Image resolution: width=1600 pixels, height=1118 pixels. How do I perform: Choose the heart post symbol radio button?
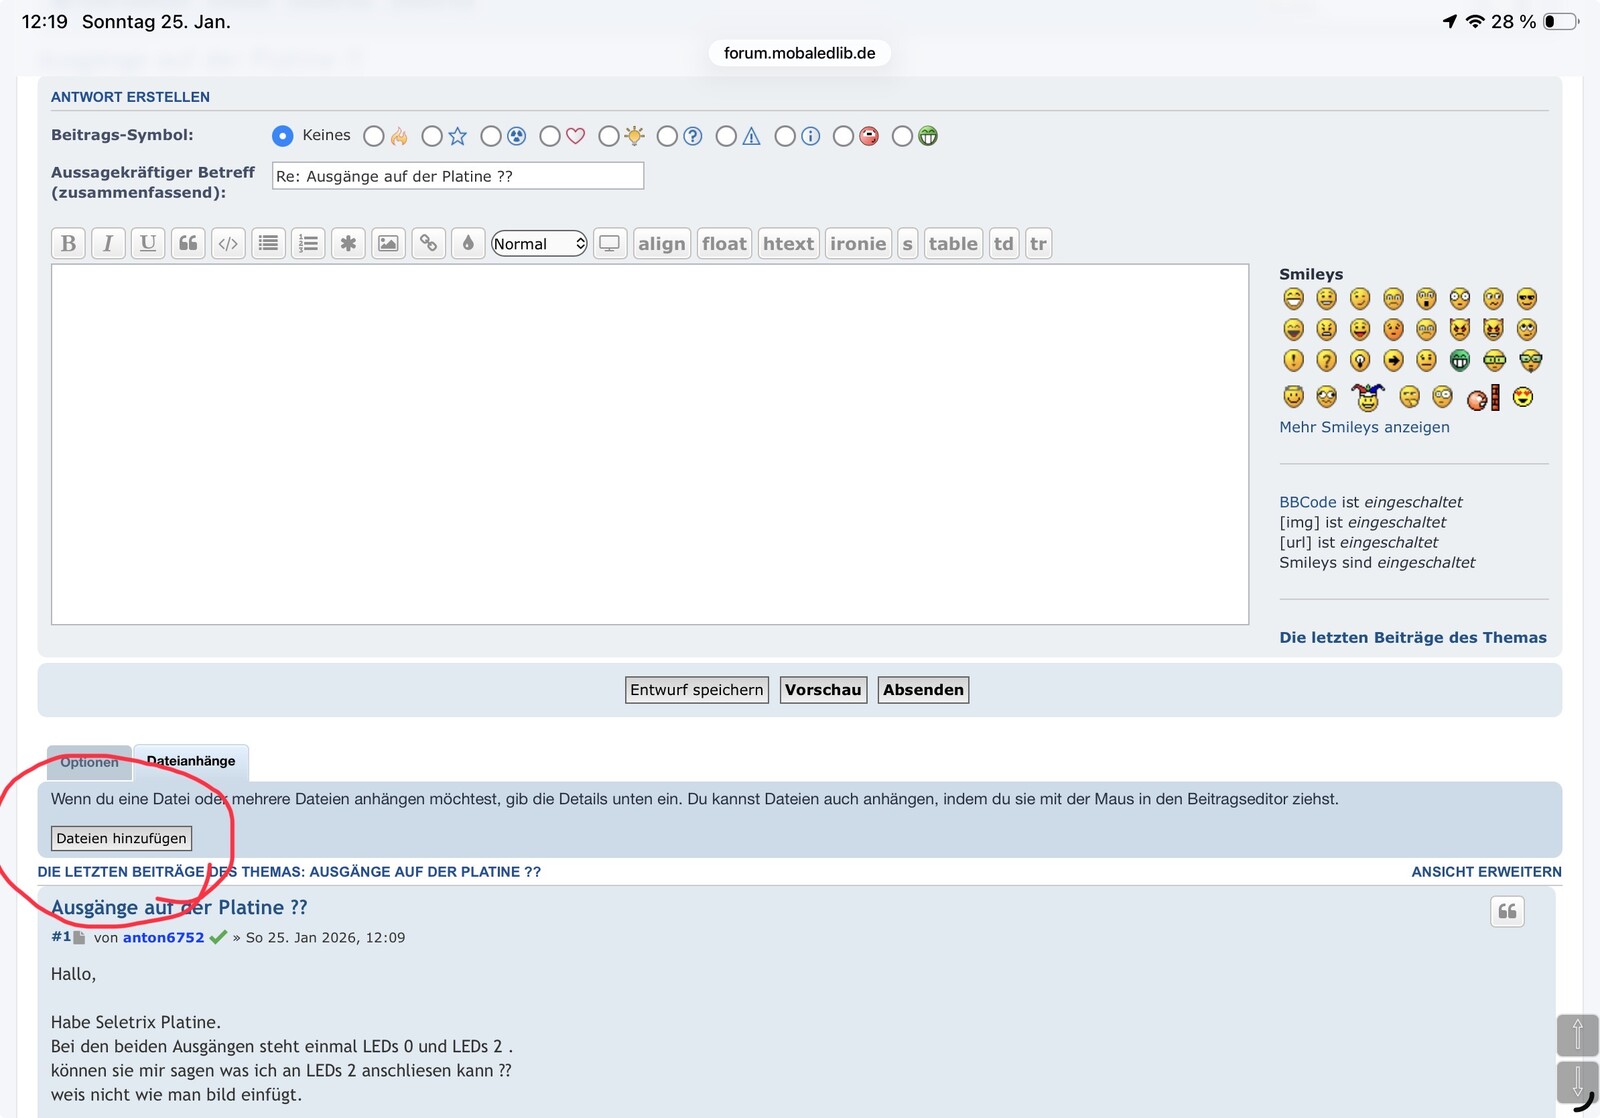pos(550,136)
